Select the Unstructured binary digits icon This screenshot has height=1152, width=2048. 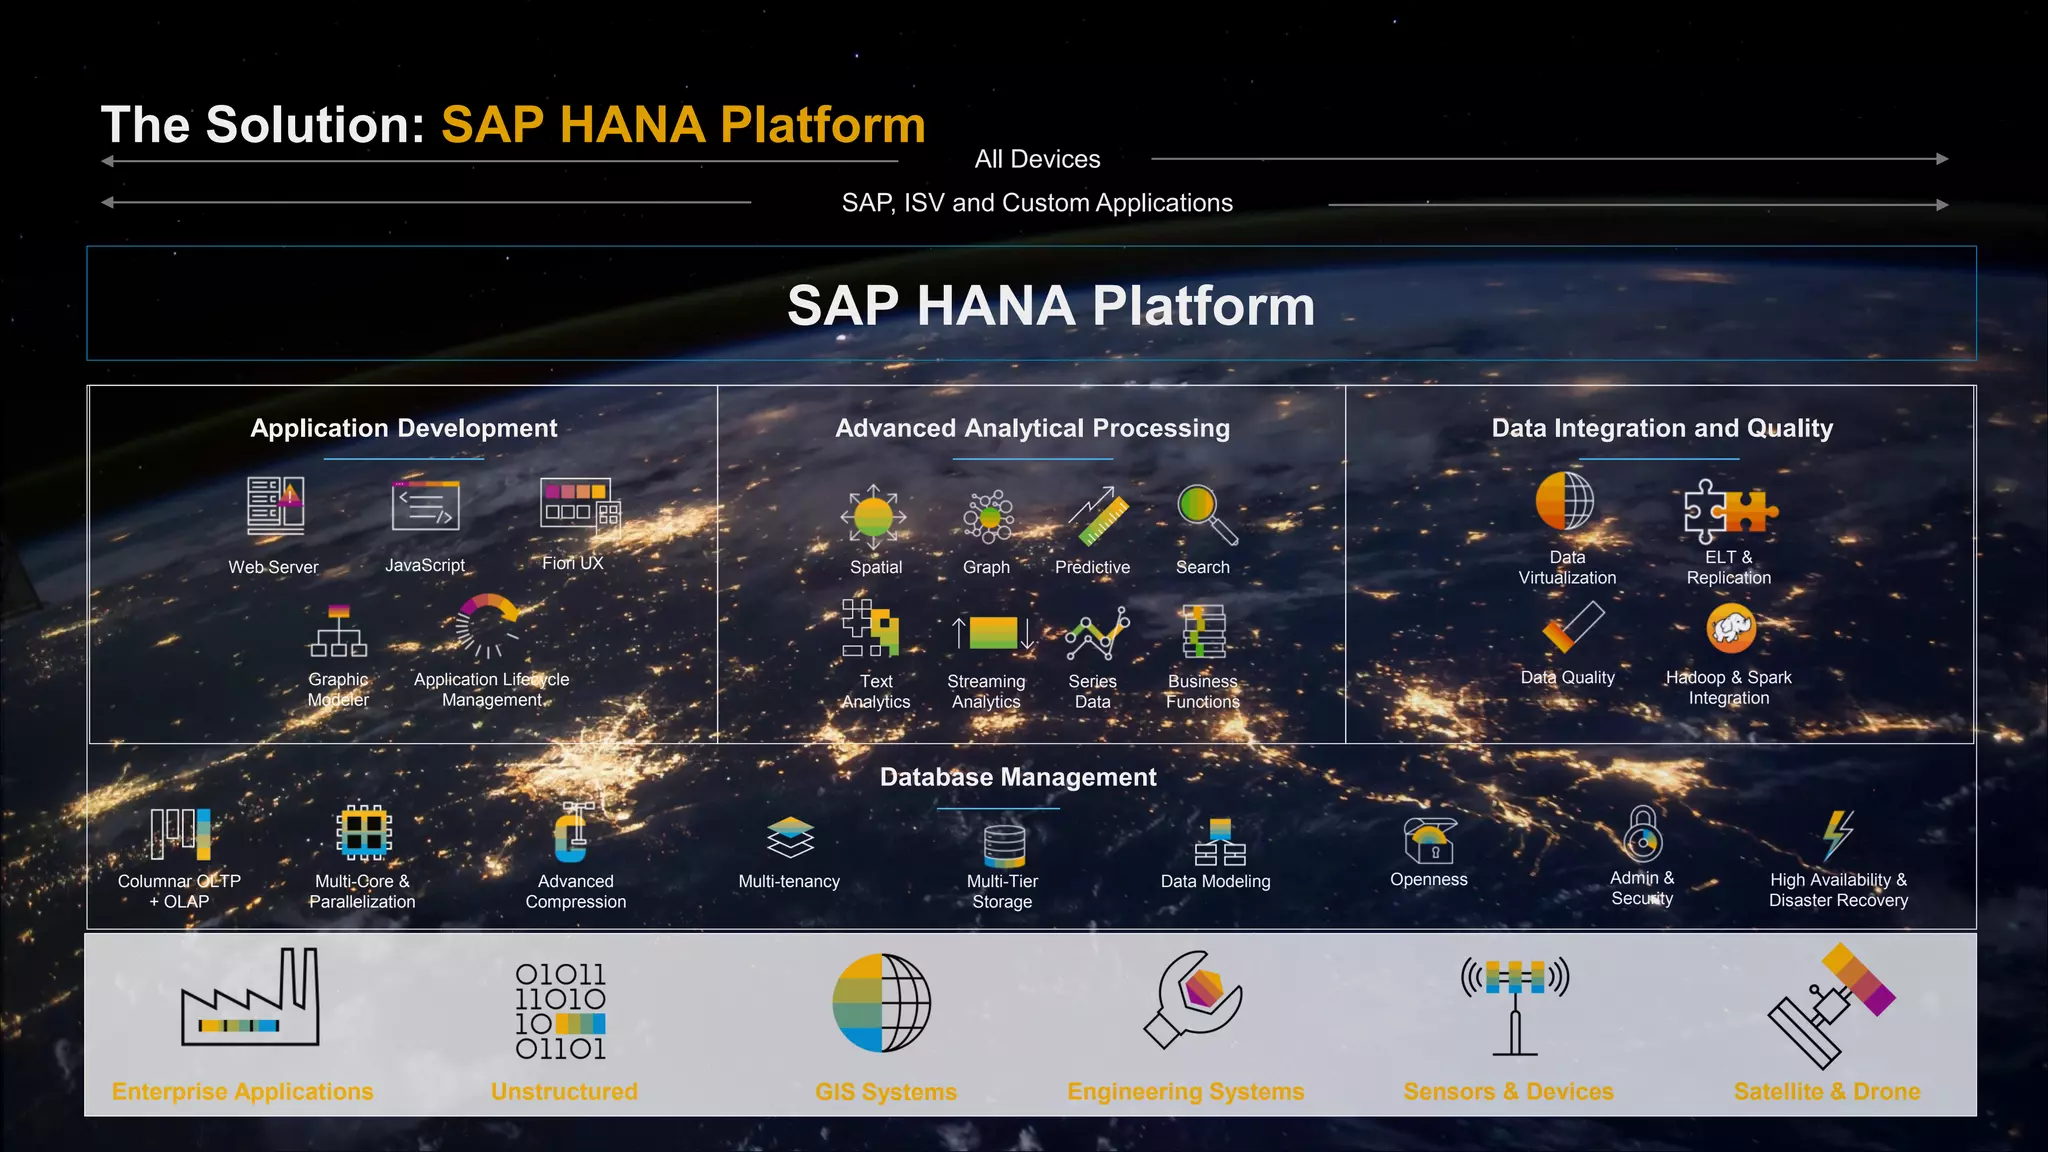(560, 1011)
